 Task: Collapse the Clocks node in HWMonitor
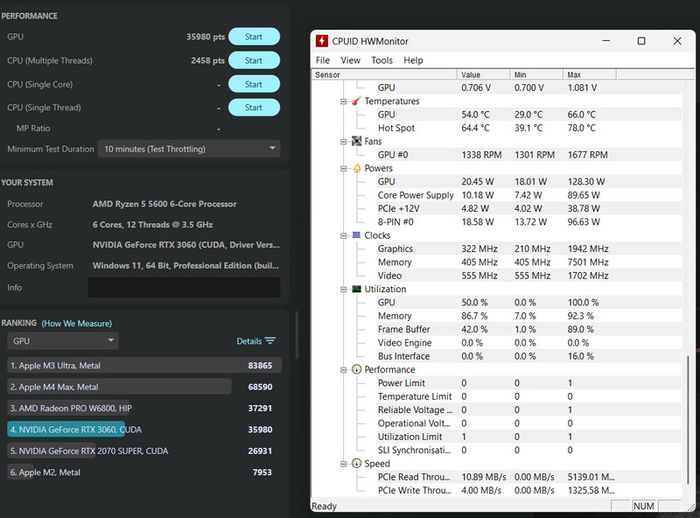click(x=343, y=235)
